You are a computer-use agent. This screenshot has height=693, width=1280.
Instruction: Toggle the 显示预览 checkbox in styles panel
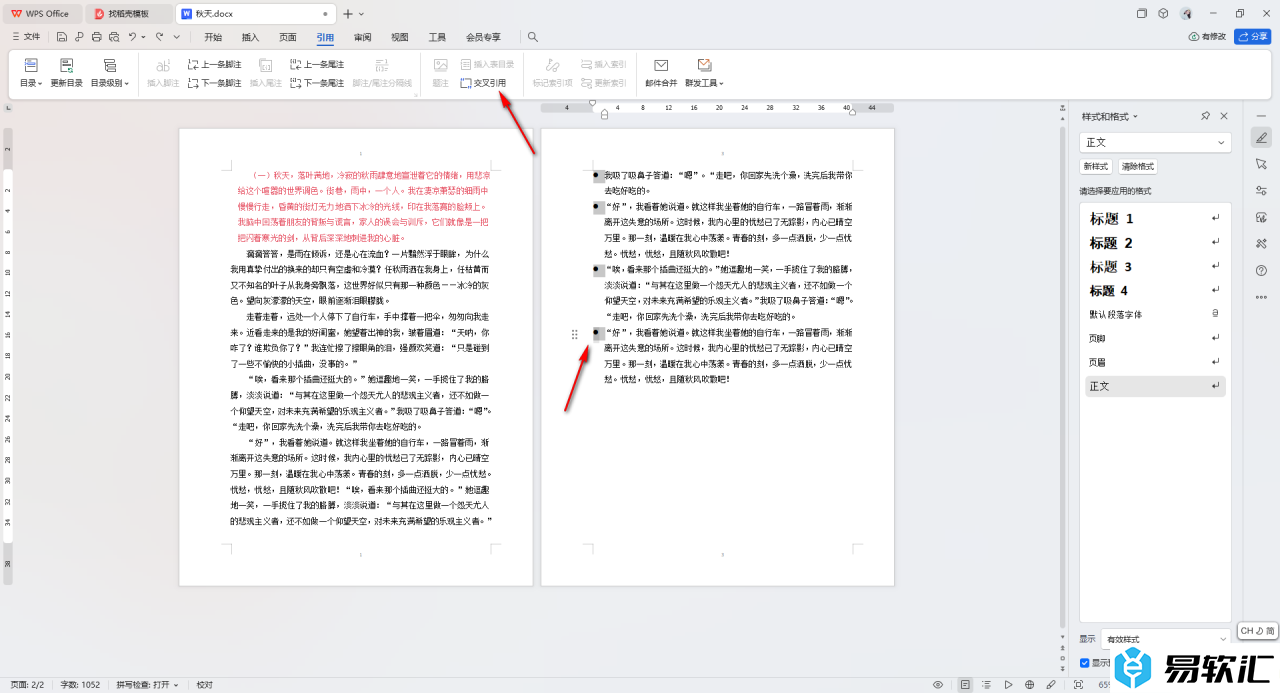coord(1085,663)
